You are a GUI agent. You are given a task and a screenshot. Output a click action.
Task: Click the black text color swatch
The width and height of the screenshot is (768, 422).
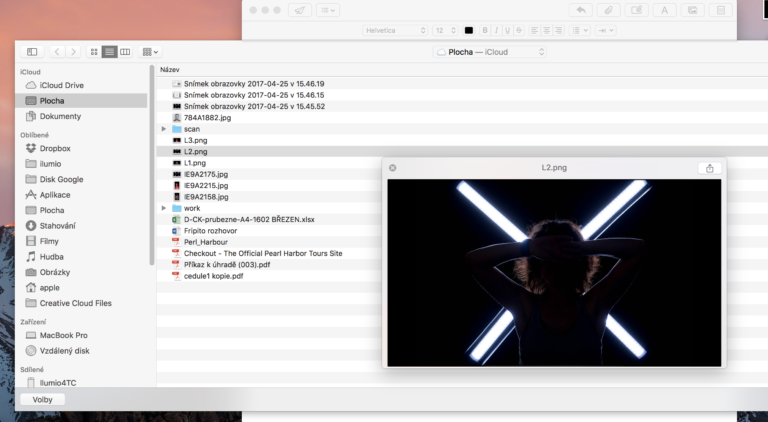468,30
